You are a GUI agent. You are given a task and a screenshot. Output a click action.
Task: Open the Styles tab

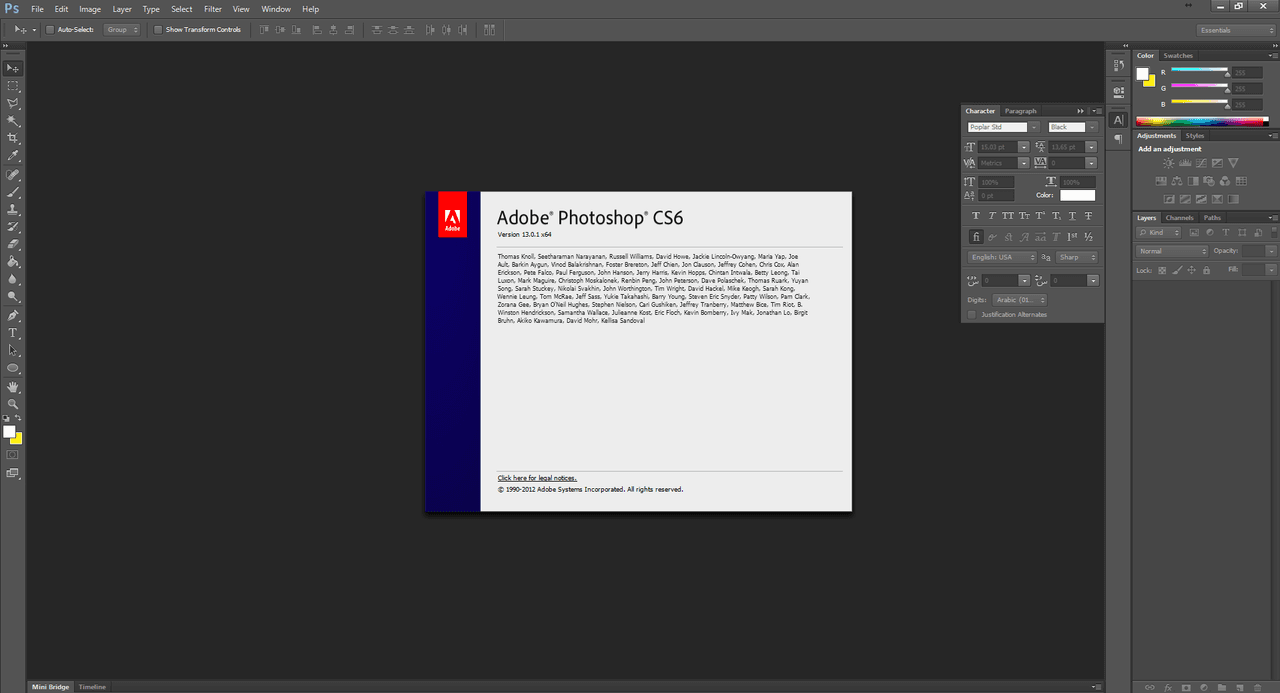[x=1195, y=136]
